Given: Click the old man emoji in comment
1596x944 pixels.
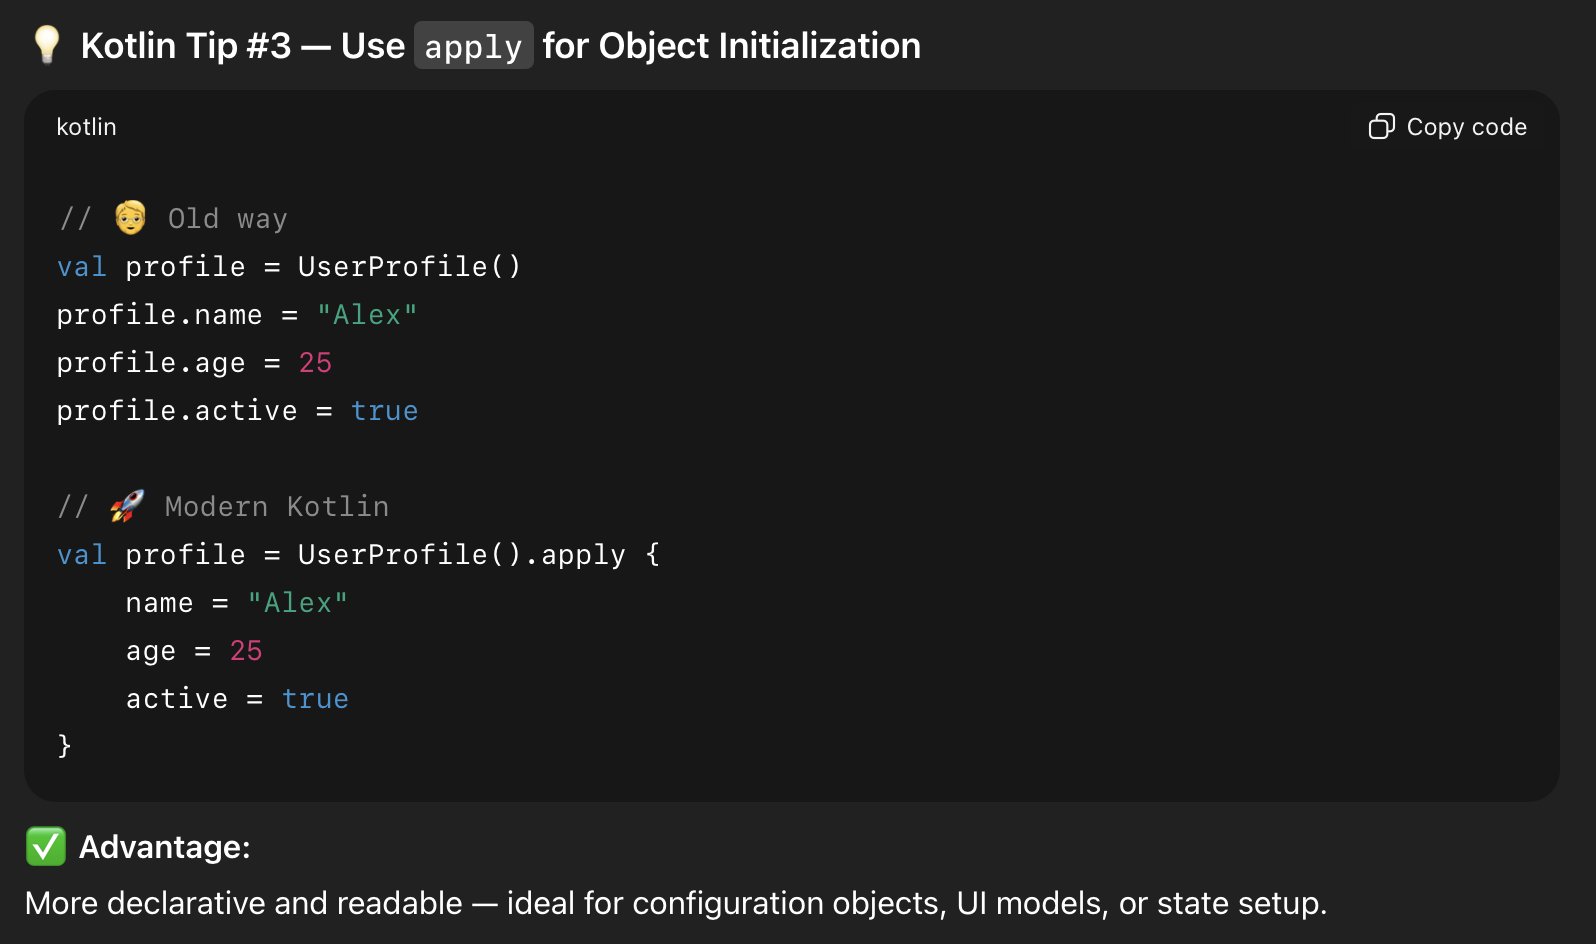Looking at the screenshot, I should [130, 217].
